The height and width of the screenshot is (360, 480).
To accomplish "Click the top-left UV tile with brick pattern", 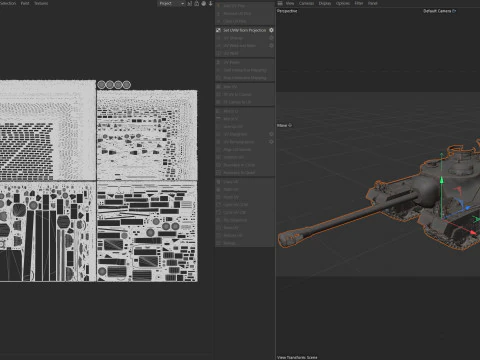I will pyautogui.click(x=48, y=130).
